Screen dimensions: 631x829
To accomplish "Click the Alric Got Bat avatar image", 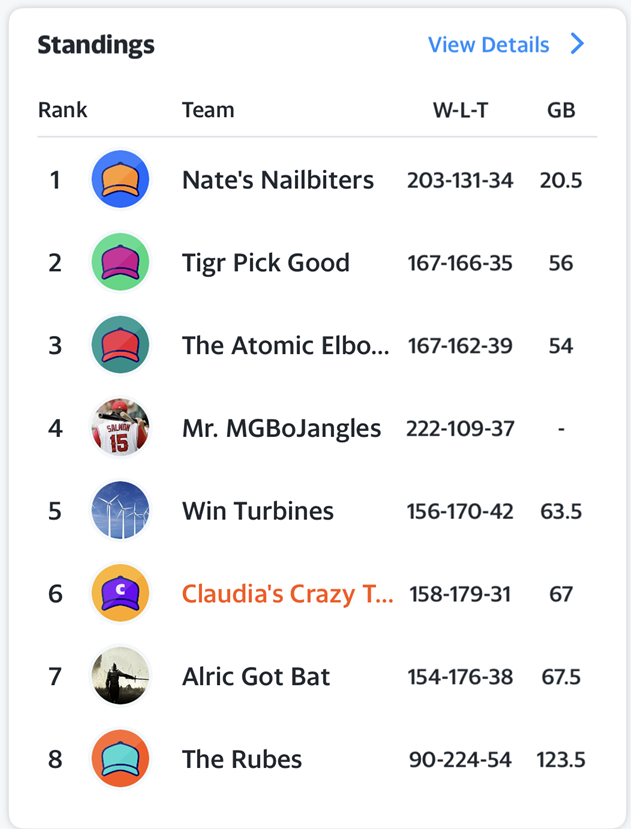I will coord(120,676).
